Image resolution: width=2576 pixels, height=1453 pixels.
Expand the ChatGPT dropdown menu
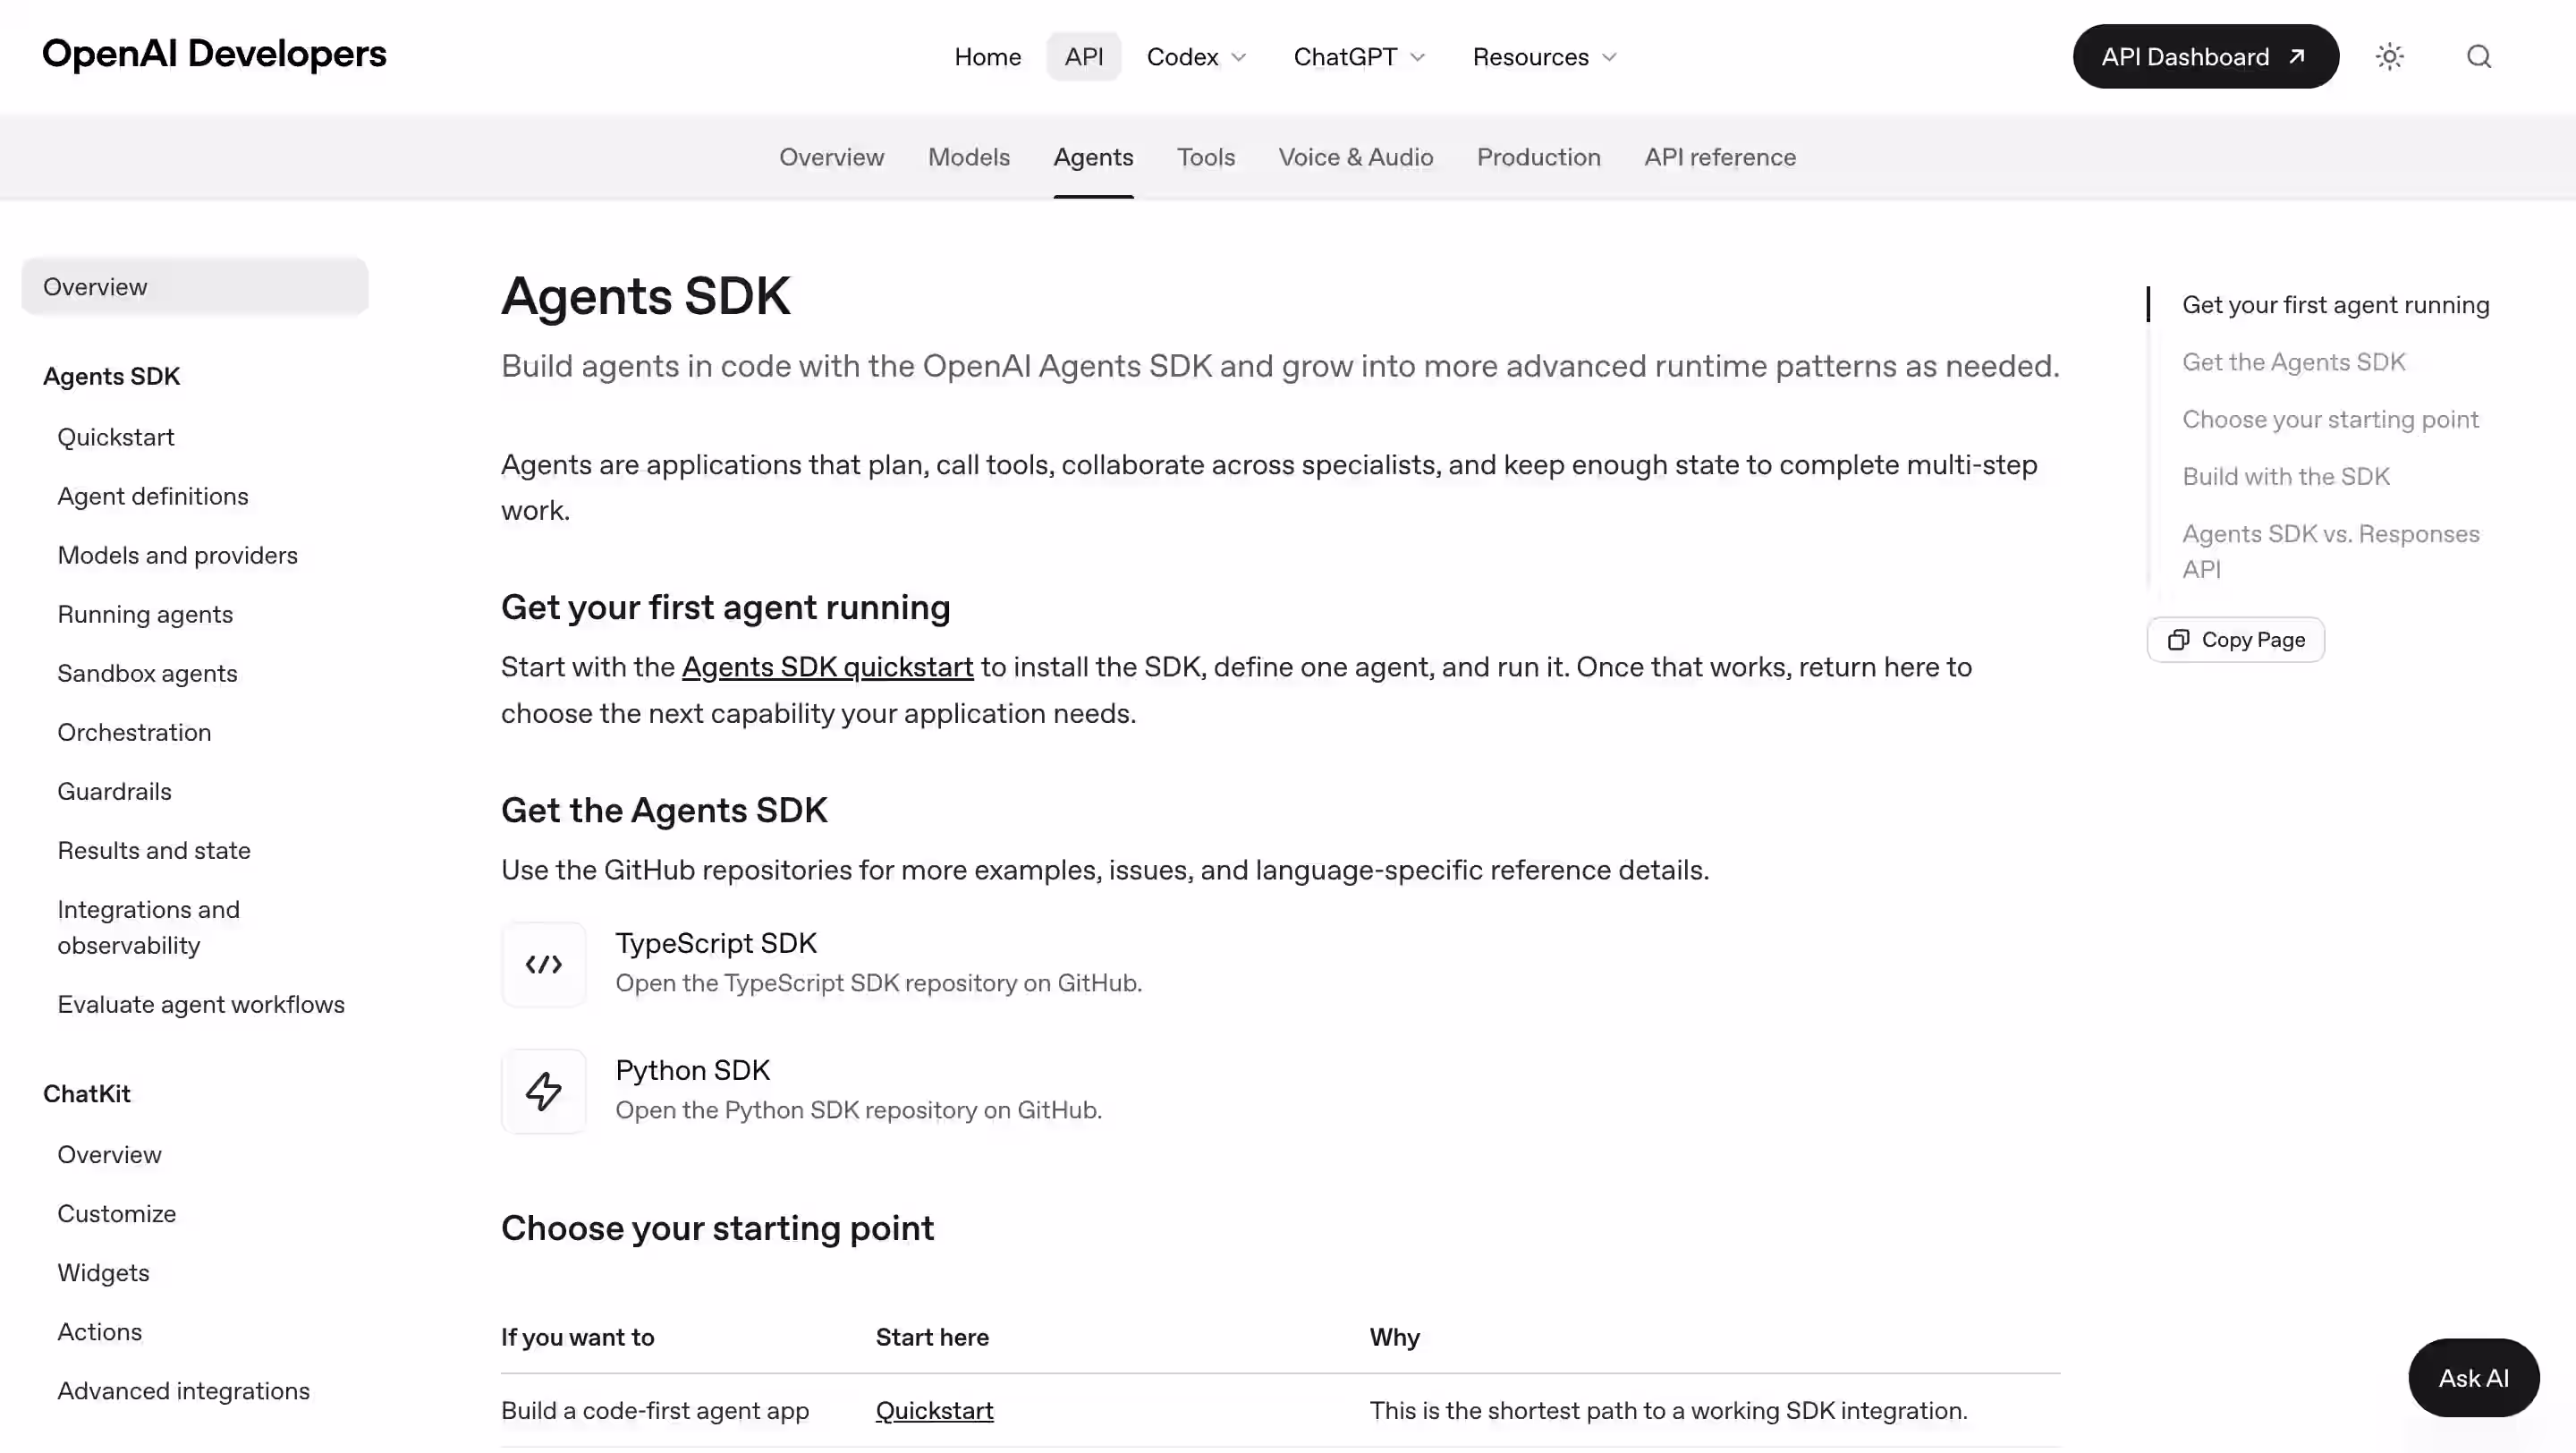(1359, 57)
